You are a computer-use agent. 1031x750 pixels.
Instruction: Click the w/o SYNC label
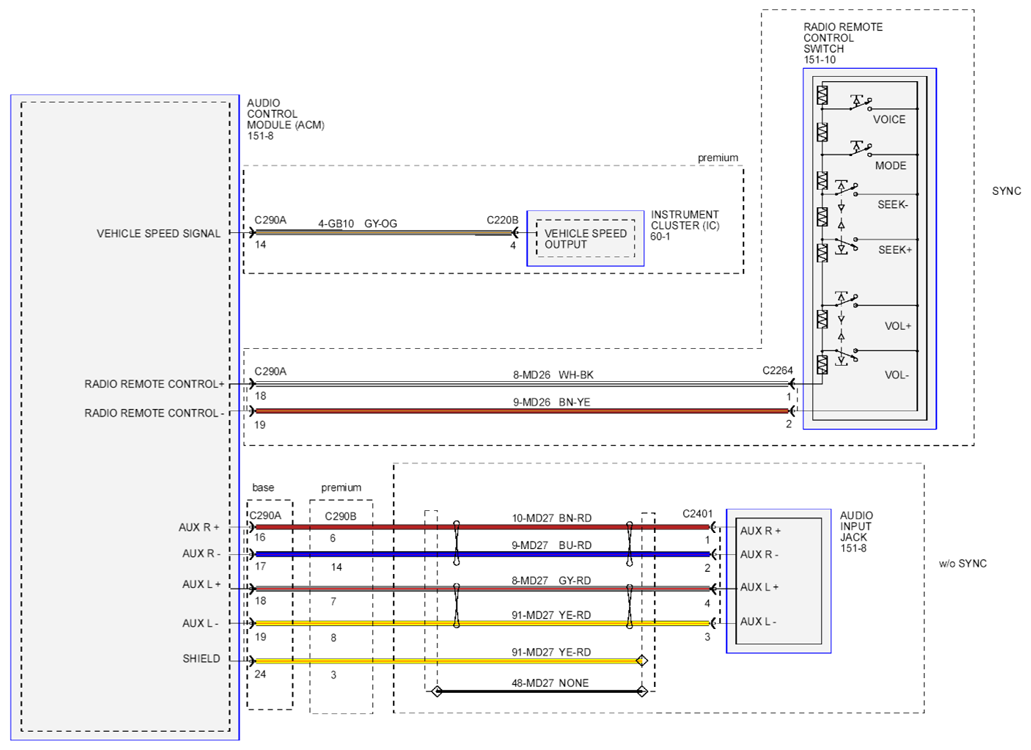click(x=963, y=563)
